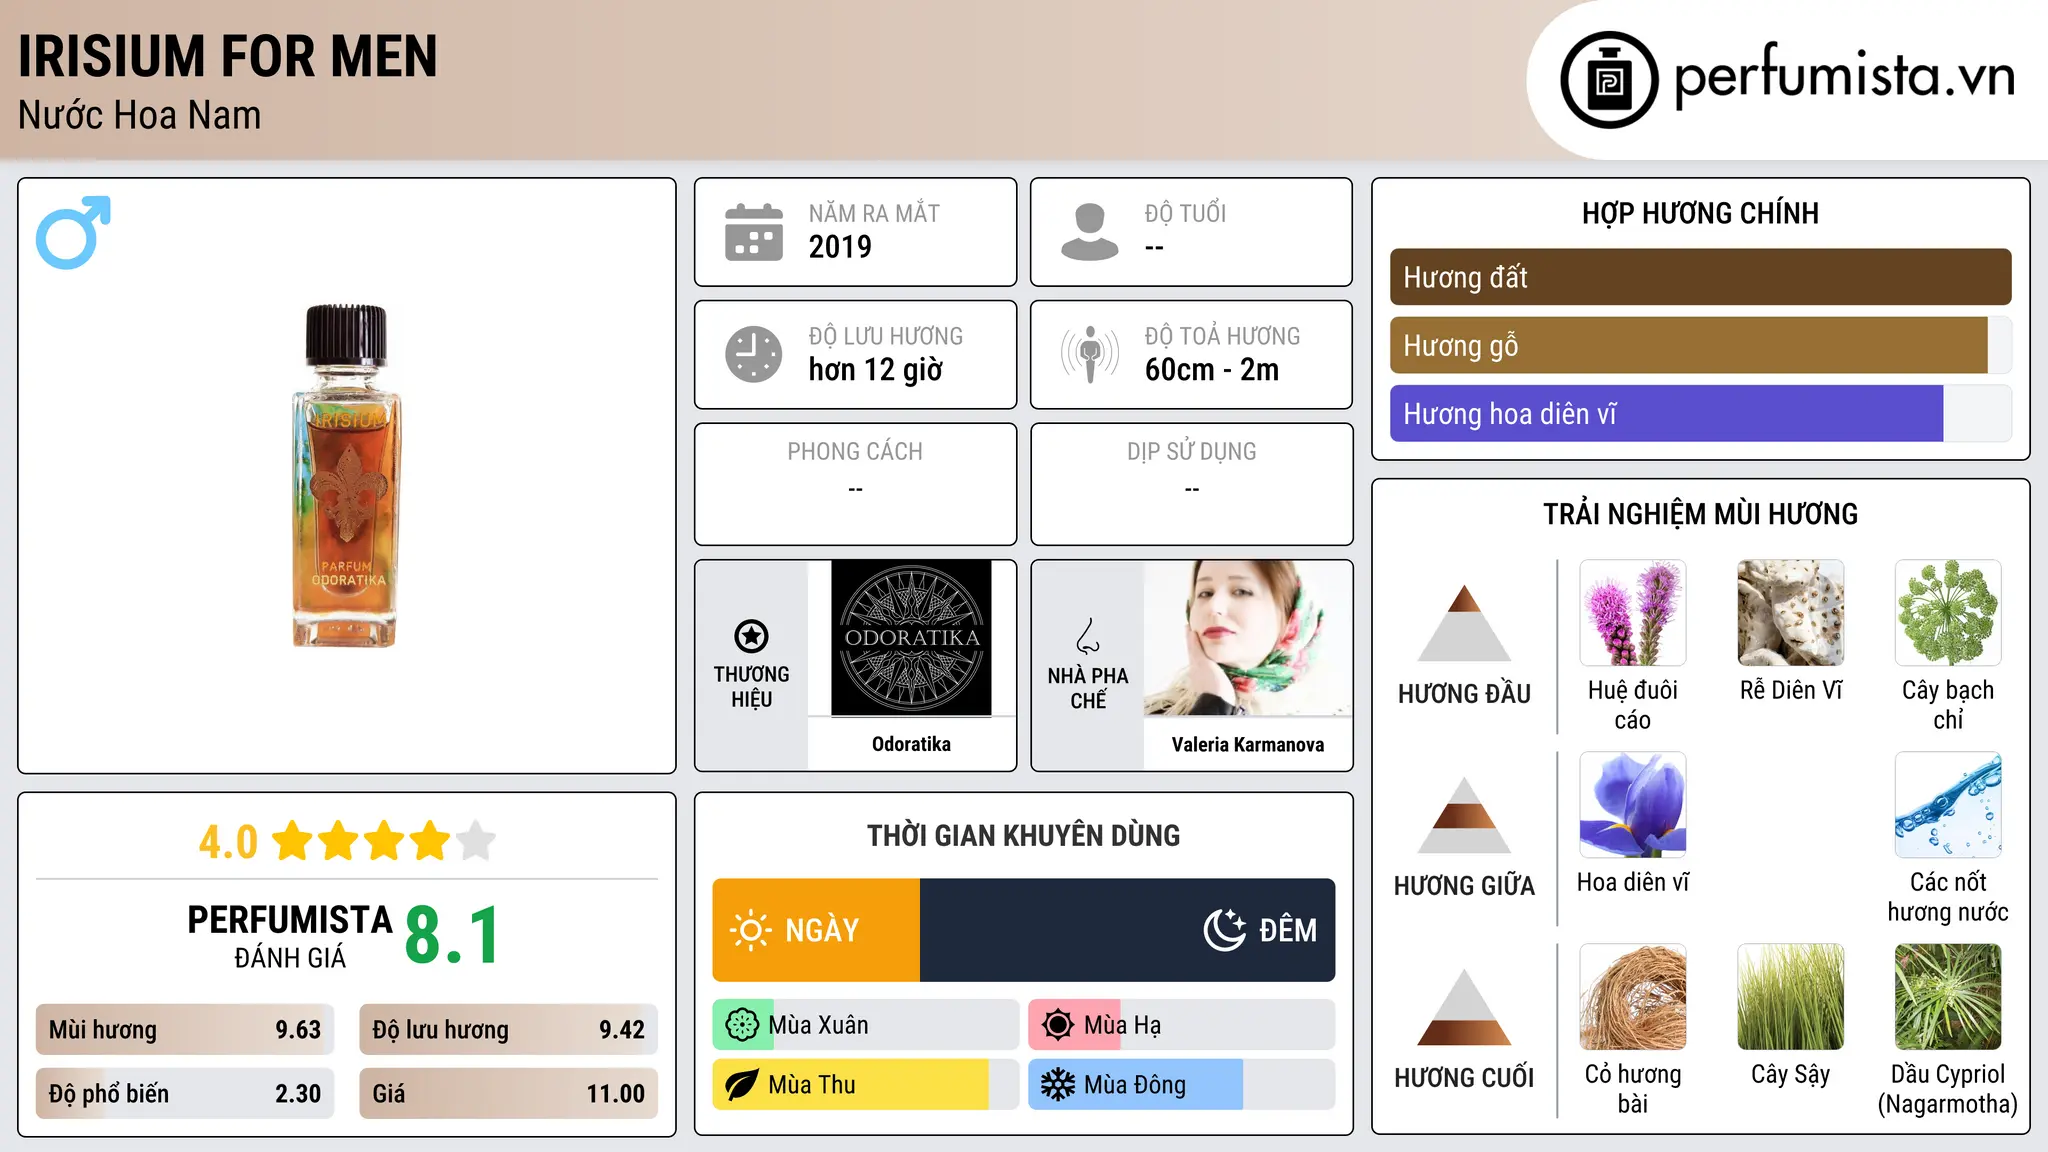Click the green Perfumista score 8.1
This screenshot has height=1152, width=2048.
[x=453, y=935]
